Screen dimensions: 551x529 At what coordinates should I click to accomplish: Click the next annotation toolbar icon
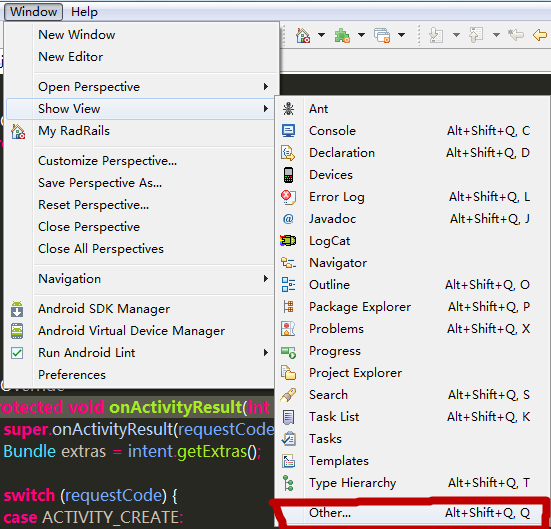coord(436,35)
